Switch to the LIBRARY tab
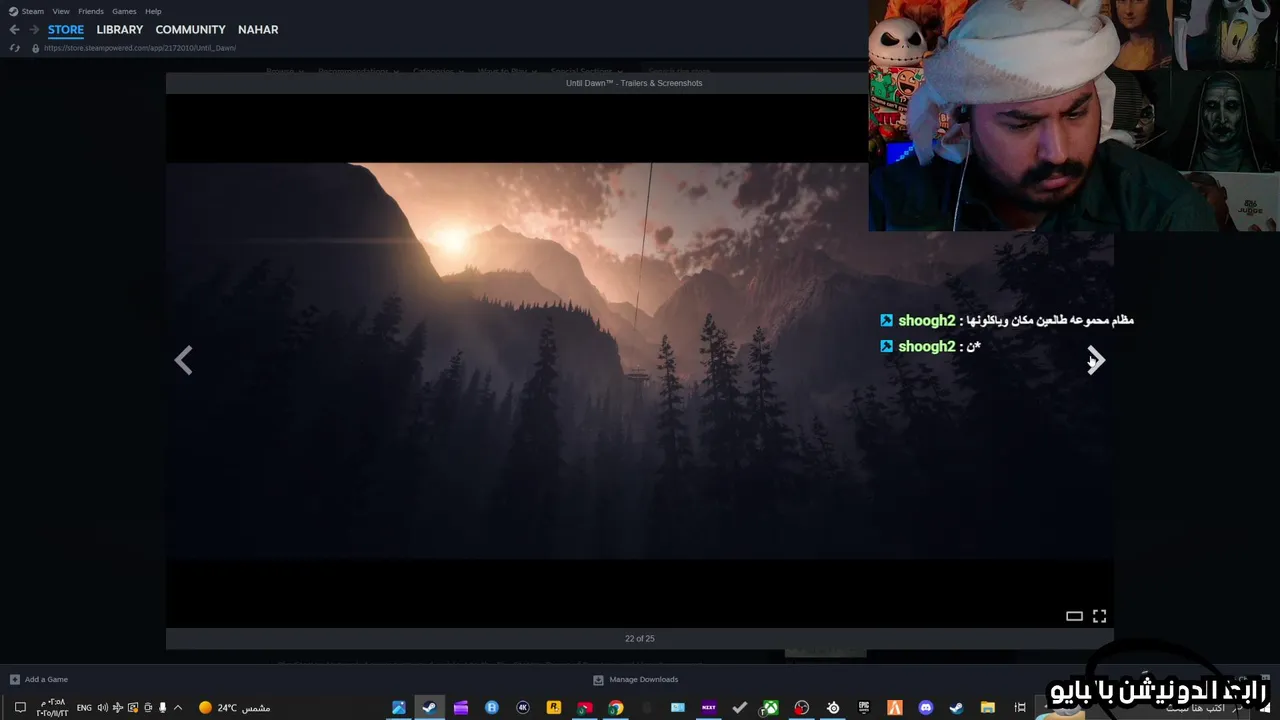Screen dimensions: 1280x720 tap(120, 30)
